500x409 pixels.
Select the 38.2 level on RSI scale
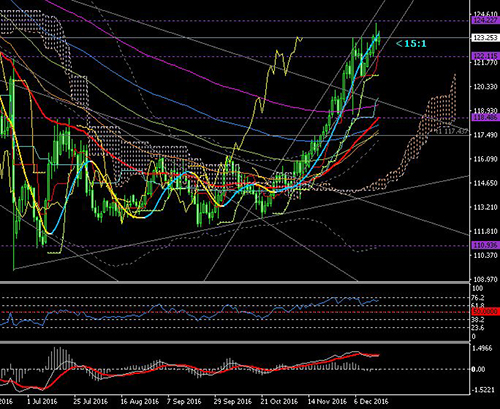478,319
